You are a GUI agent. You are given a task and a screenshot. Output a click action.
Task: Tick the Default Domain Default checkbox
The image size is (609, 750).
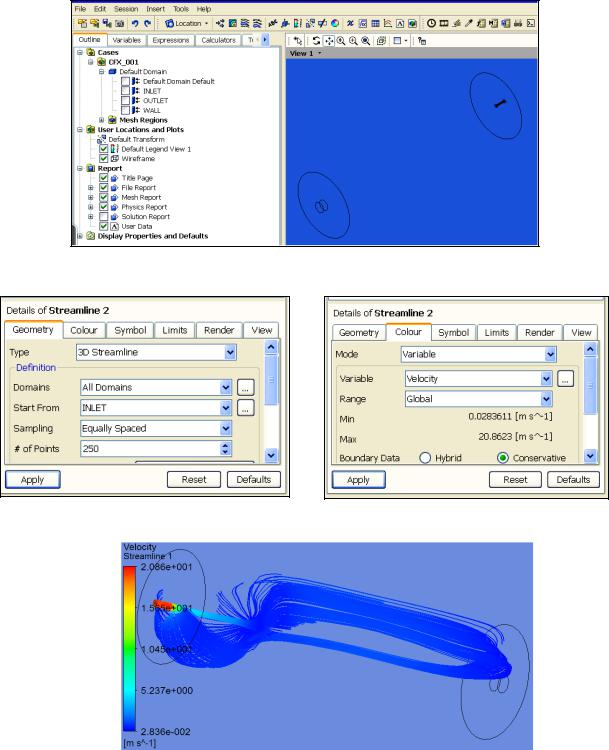tap(125, 81)
